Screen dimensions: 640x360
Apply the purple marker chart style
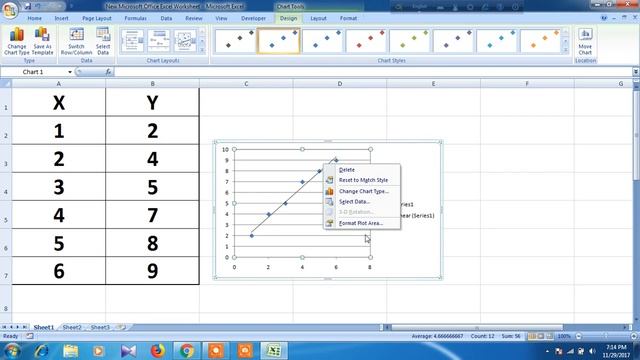453,41
